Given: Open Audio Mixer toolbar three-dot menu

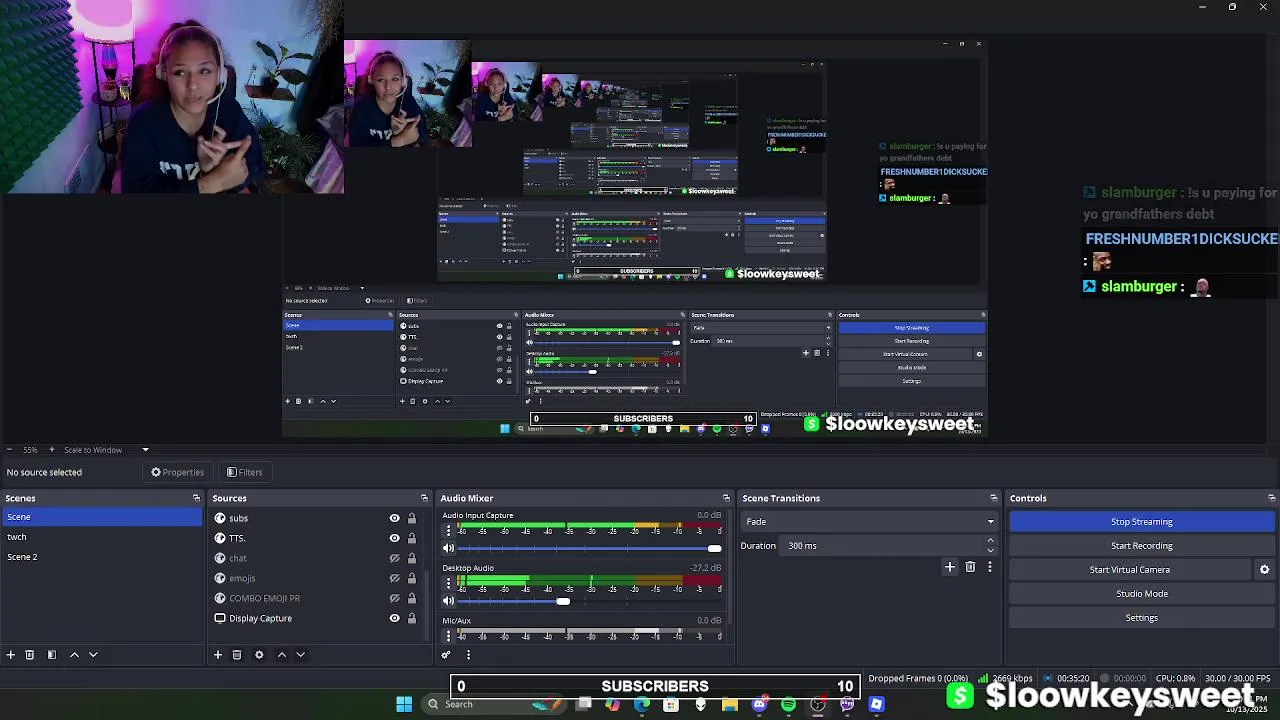Looking at the screenshot, I should point(468,655).
